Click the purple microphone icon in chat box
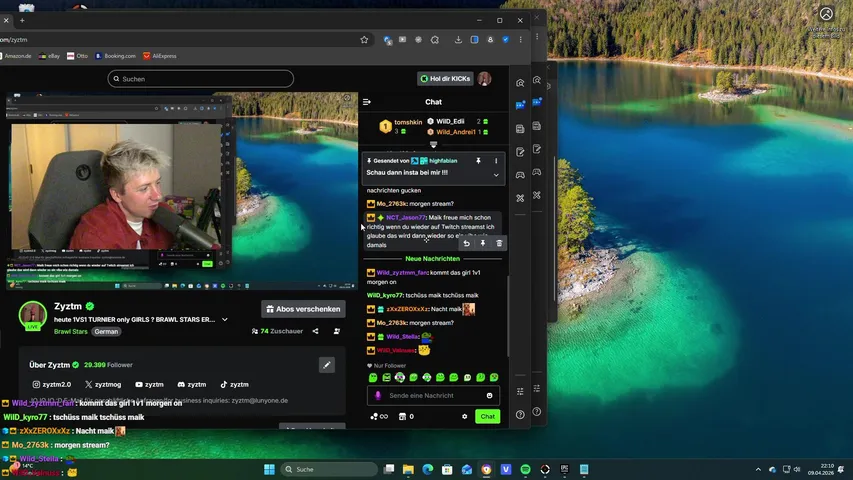Image resolution: width=853 pixels, height=480 pixels. 378,396
